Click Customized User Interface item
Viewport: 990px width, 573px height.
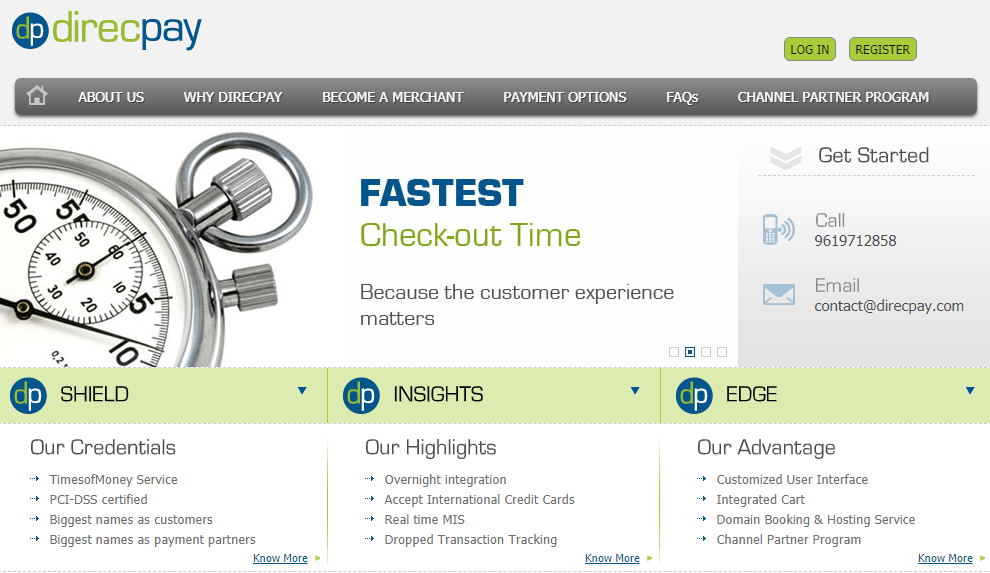point(792,480)
